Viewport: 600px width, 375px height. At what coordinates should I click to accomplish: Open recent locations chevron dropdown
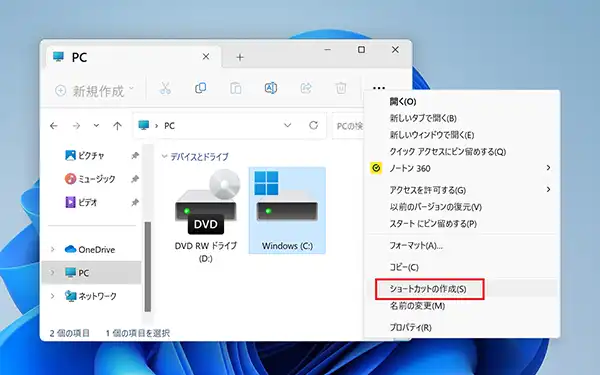96,125
